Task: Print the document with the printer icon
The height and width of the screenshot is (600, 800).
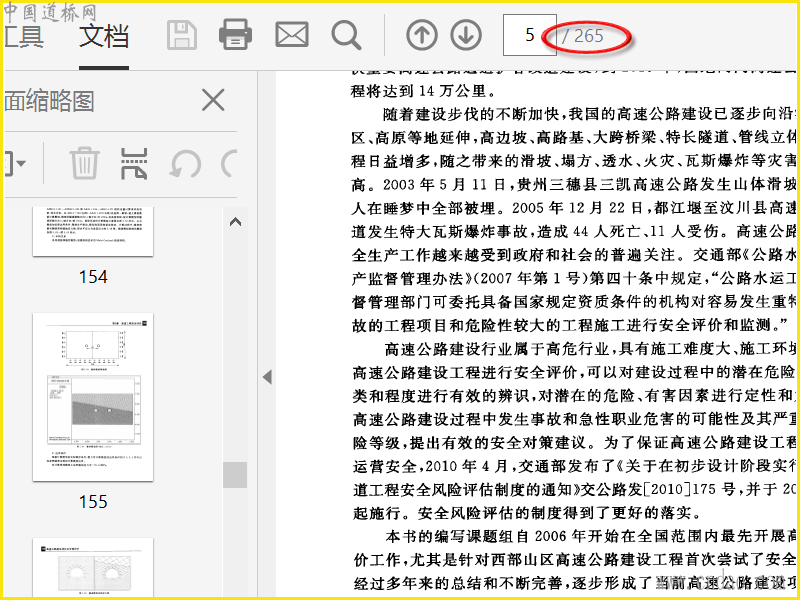Action: tap(235, 35)
